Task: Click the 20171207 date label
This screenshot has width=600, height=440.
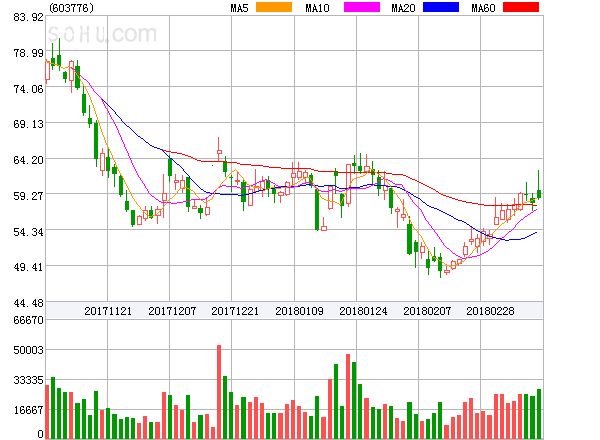Action: (x=172, y=311)
